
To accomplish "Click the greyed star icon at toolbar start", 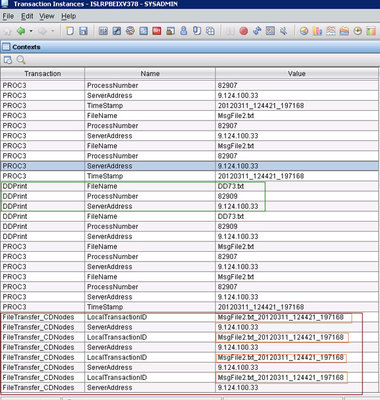I will [x=8, y=32].
